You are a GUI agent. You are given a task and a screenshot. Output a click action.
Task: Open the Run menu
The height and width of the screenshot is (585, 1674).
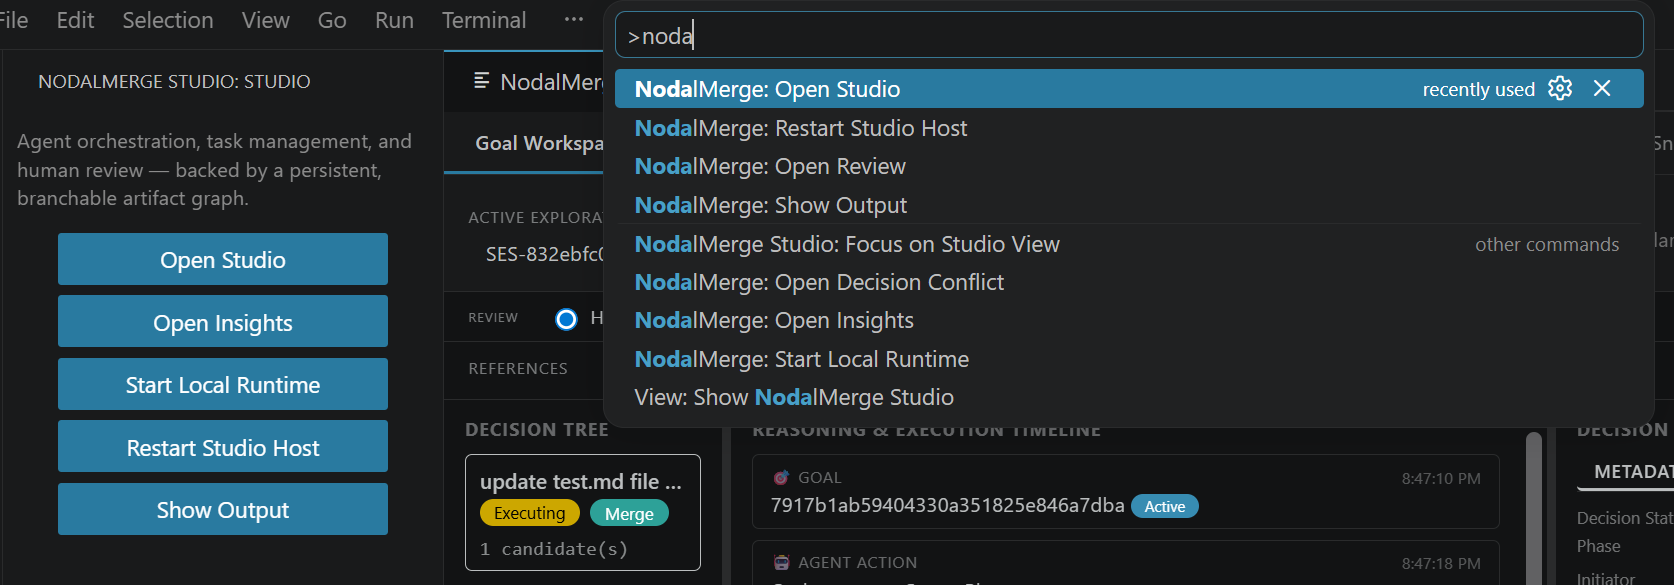pyautogui.click(x=394, y=20)
